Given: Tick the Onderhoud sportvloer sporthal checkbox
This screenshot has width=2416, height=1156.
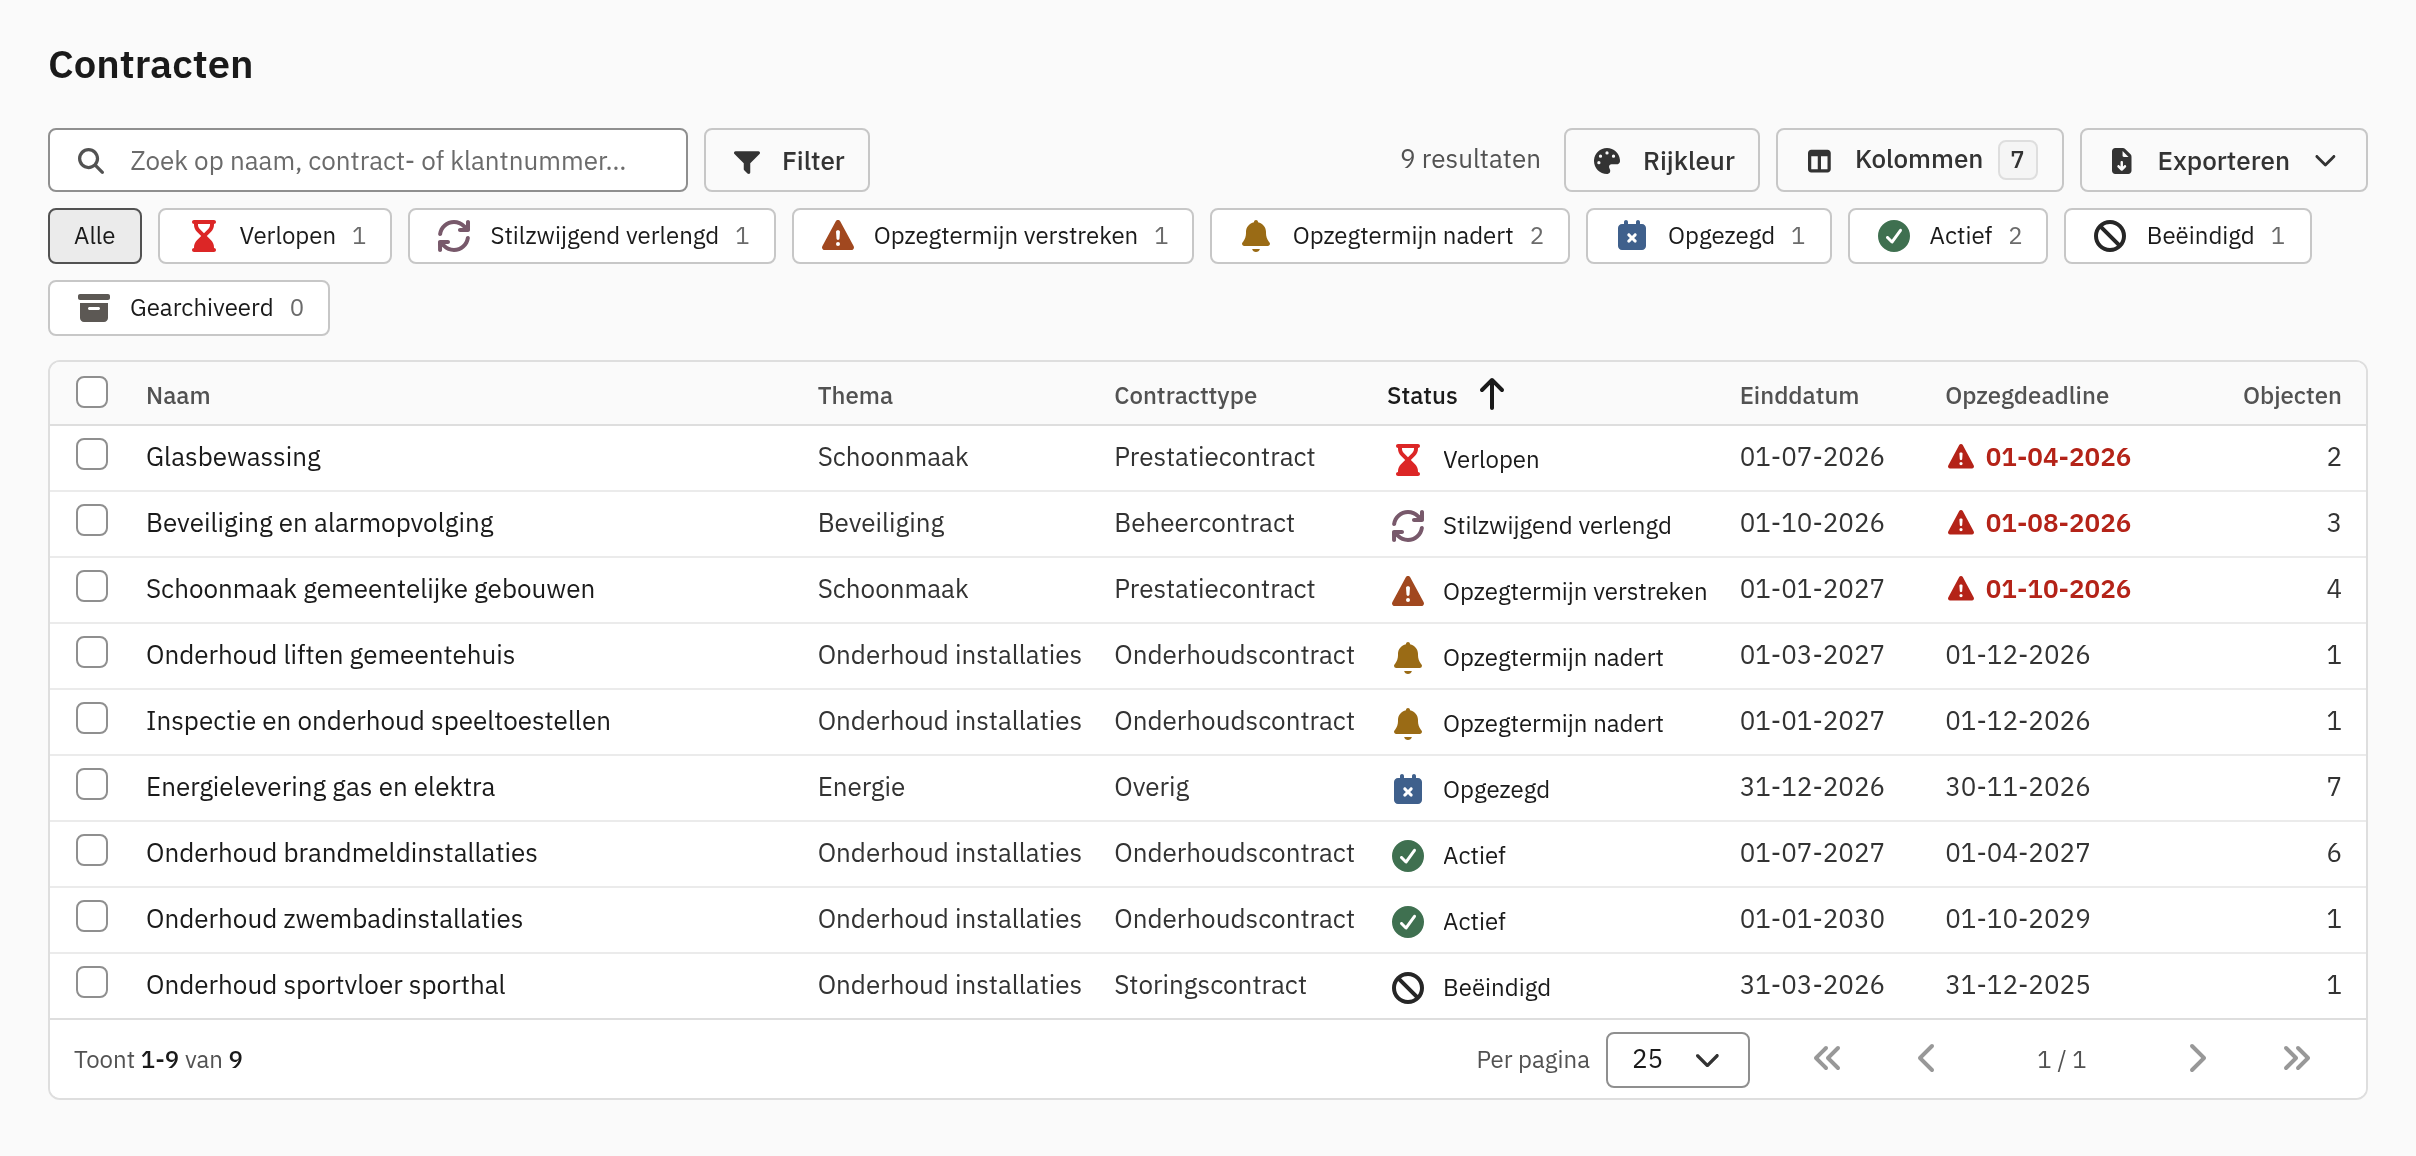Looking at the screenshot, I should click(92, 982).
